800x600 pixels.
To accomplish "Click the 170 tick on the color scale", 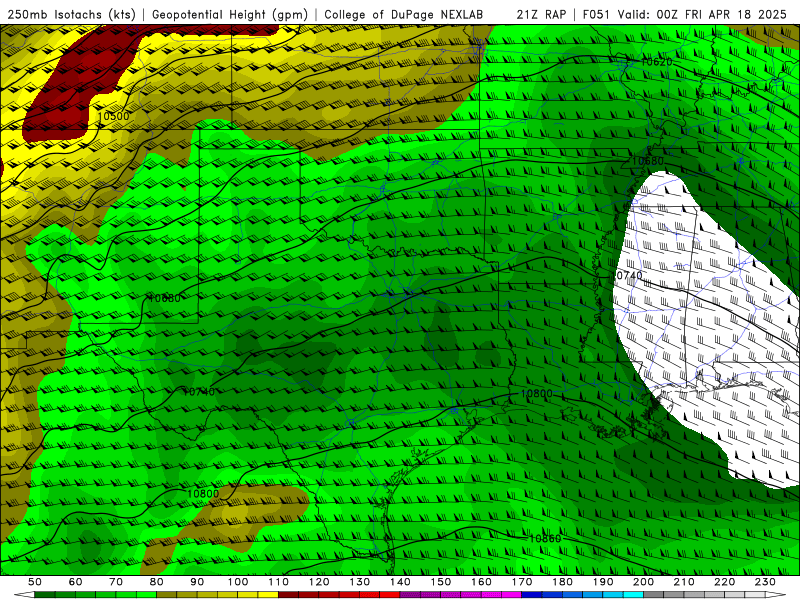I will point(522,582).
